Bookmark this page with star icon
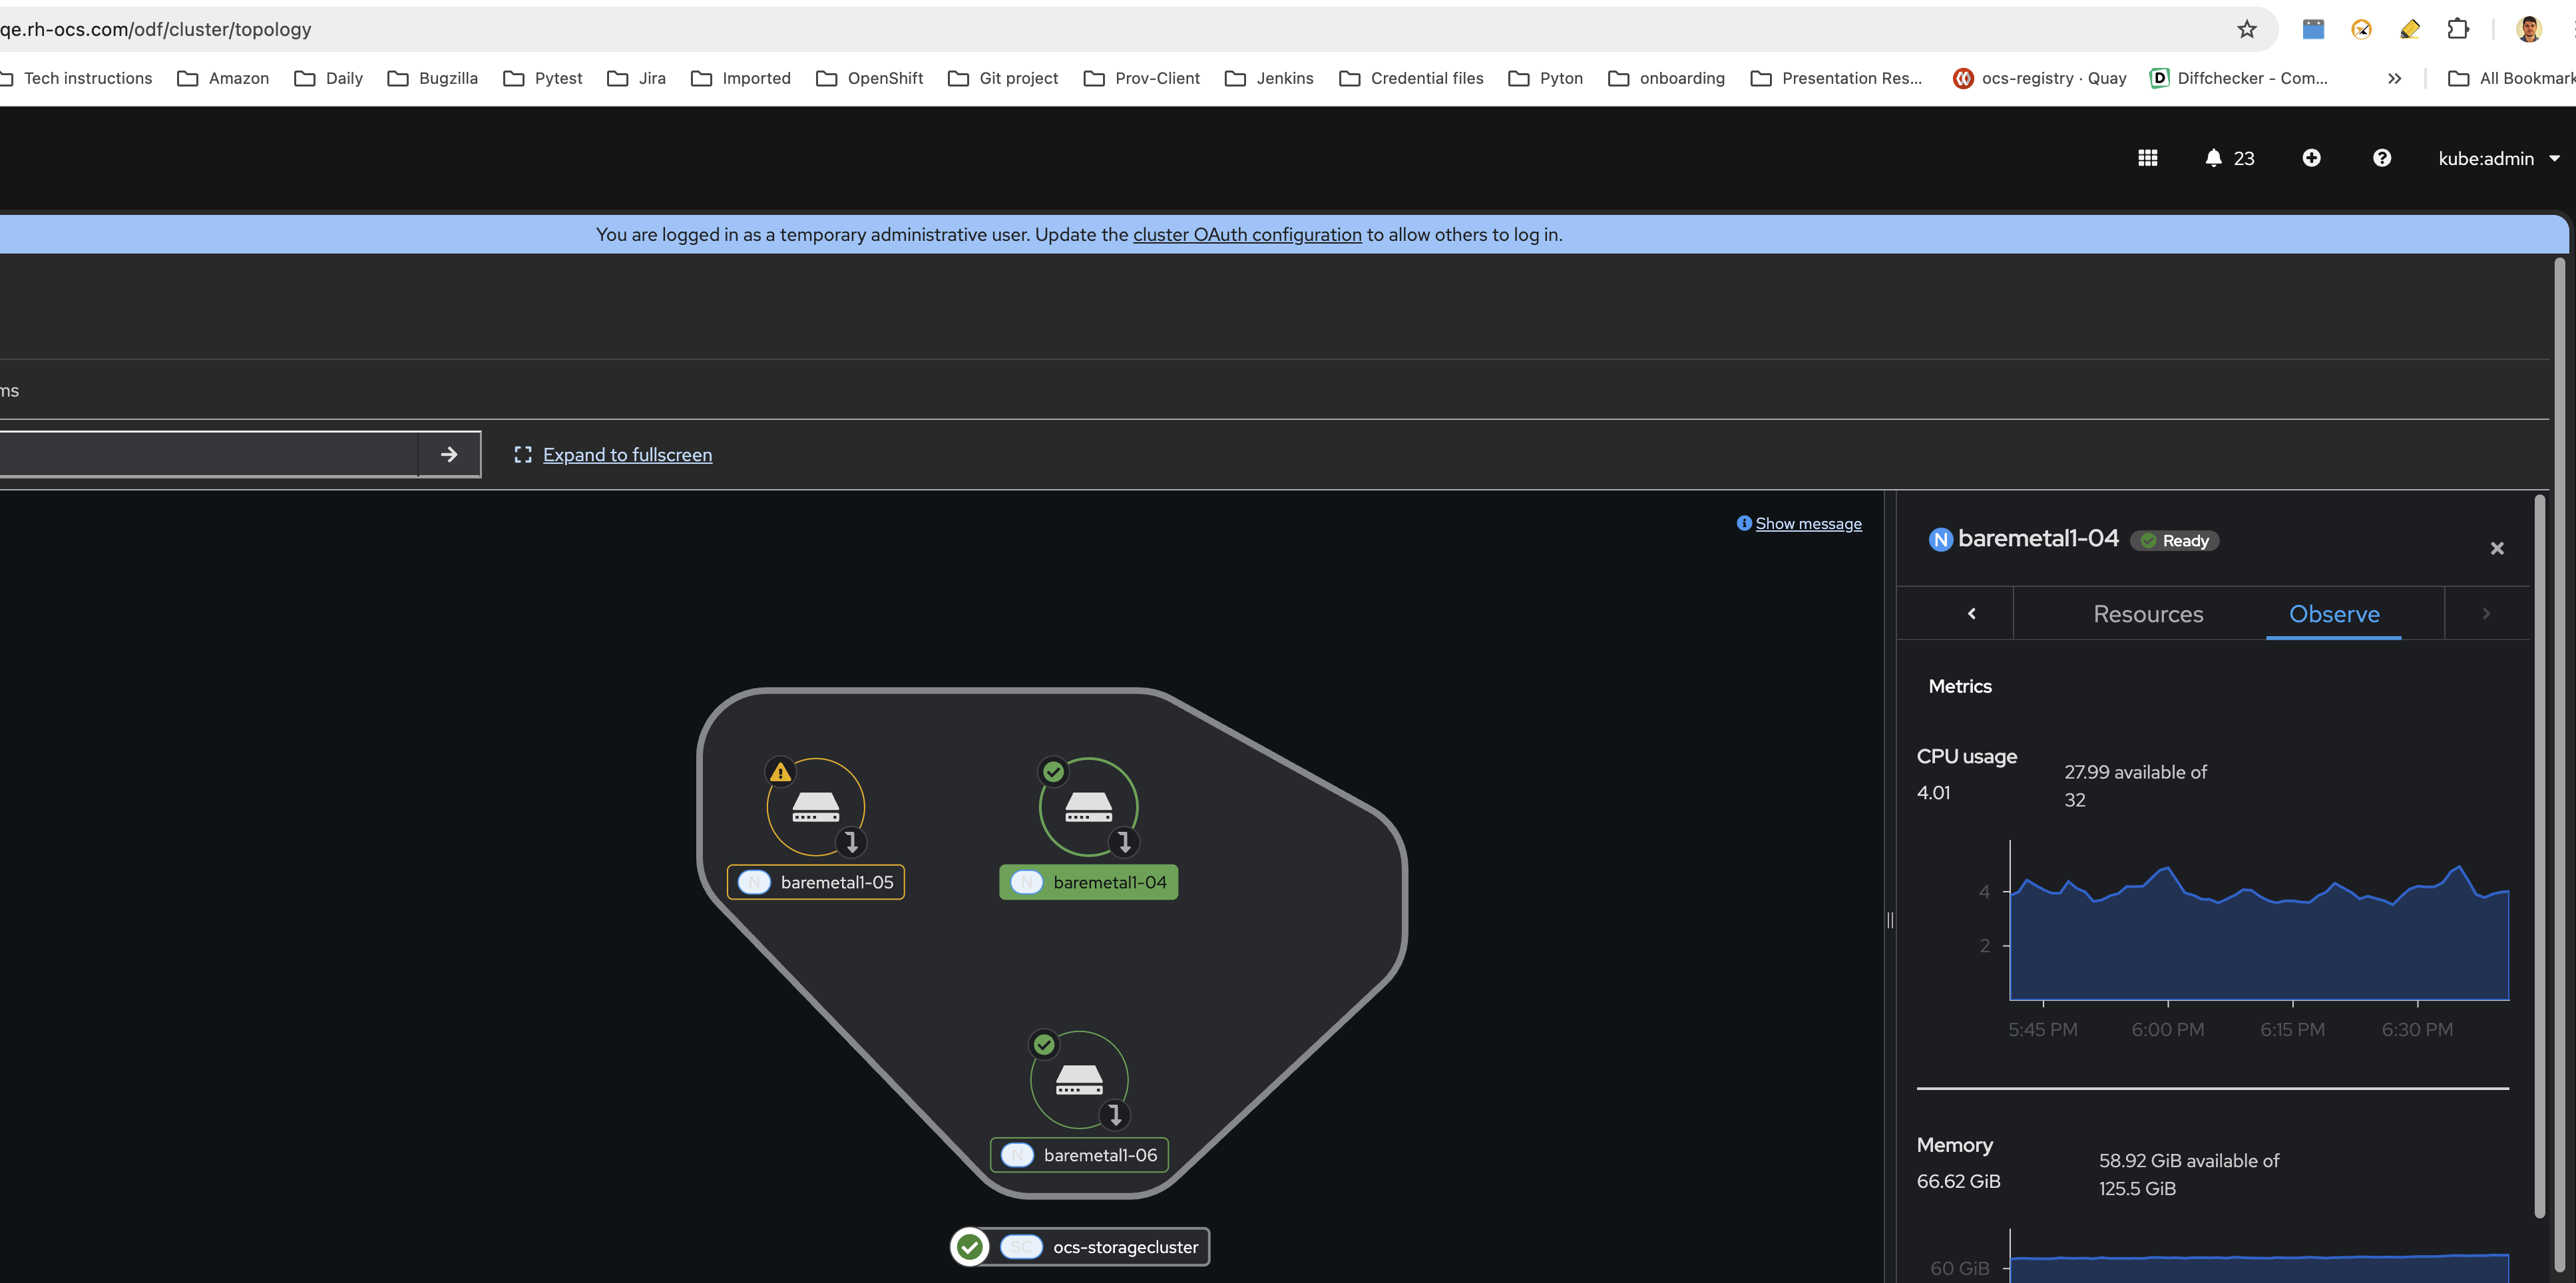The height and width of the screenshot is (1283, 2576). tap(2247, 29)
